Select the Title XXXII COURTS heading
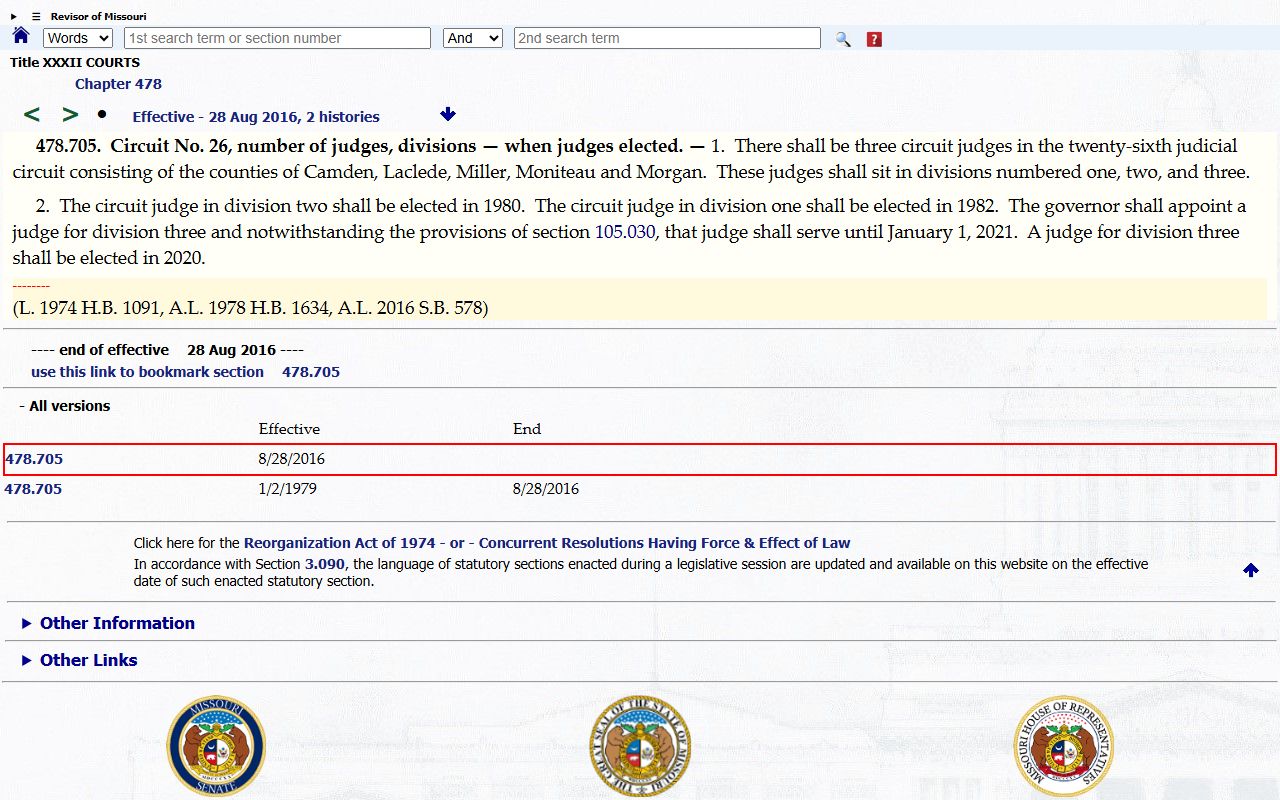This screenshot has width=1280, height=800. click(x=75, y=63)
